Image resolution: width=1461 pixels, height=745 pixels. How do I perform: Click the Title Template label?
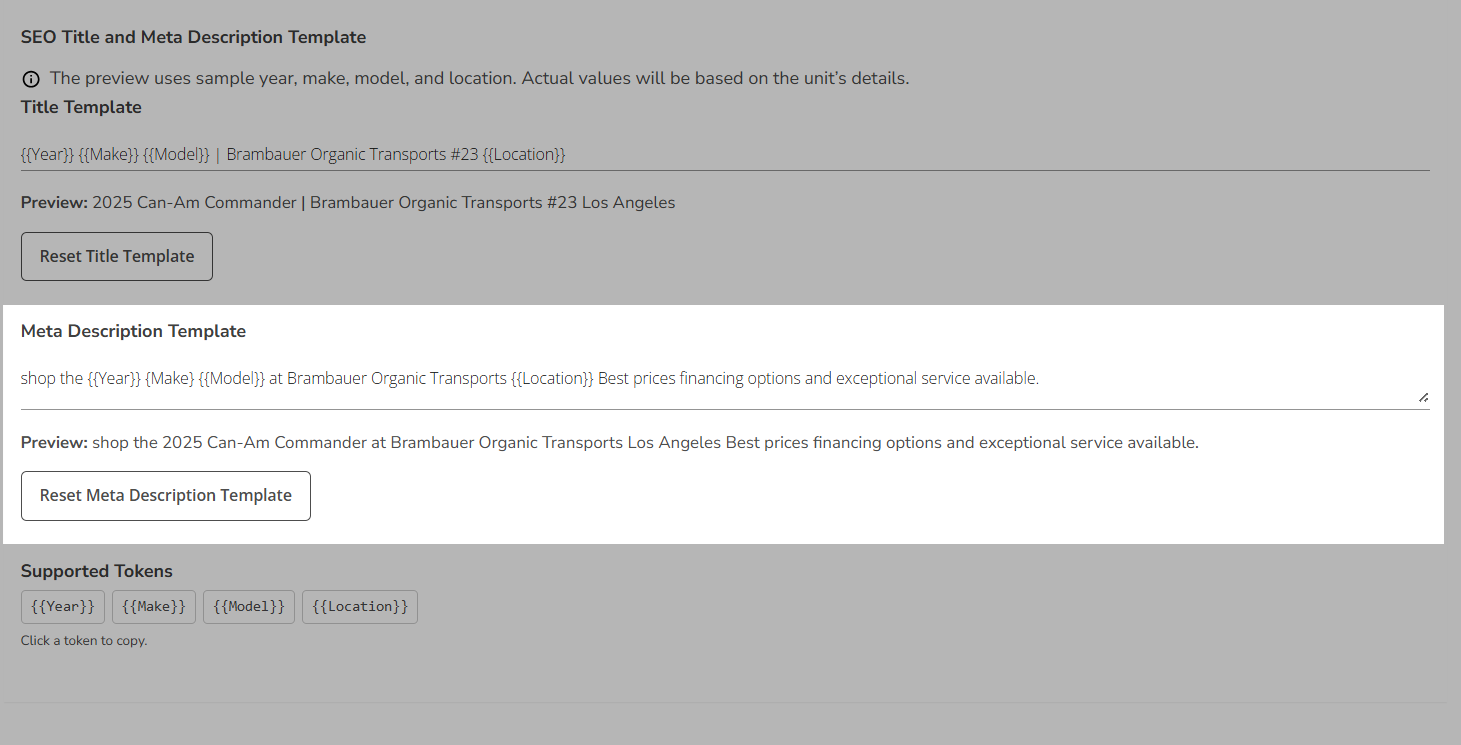[x=81, y=107]
